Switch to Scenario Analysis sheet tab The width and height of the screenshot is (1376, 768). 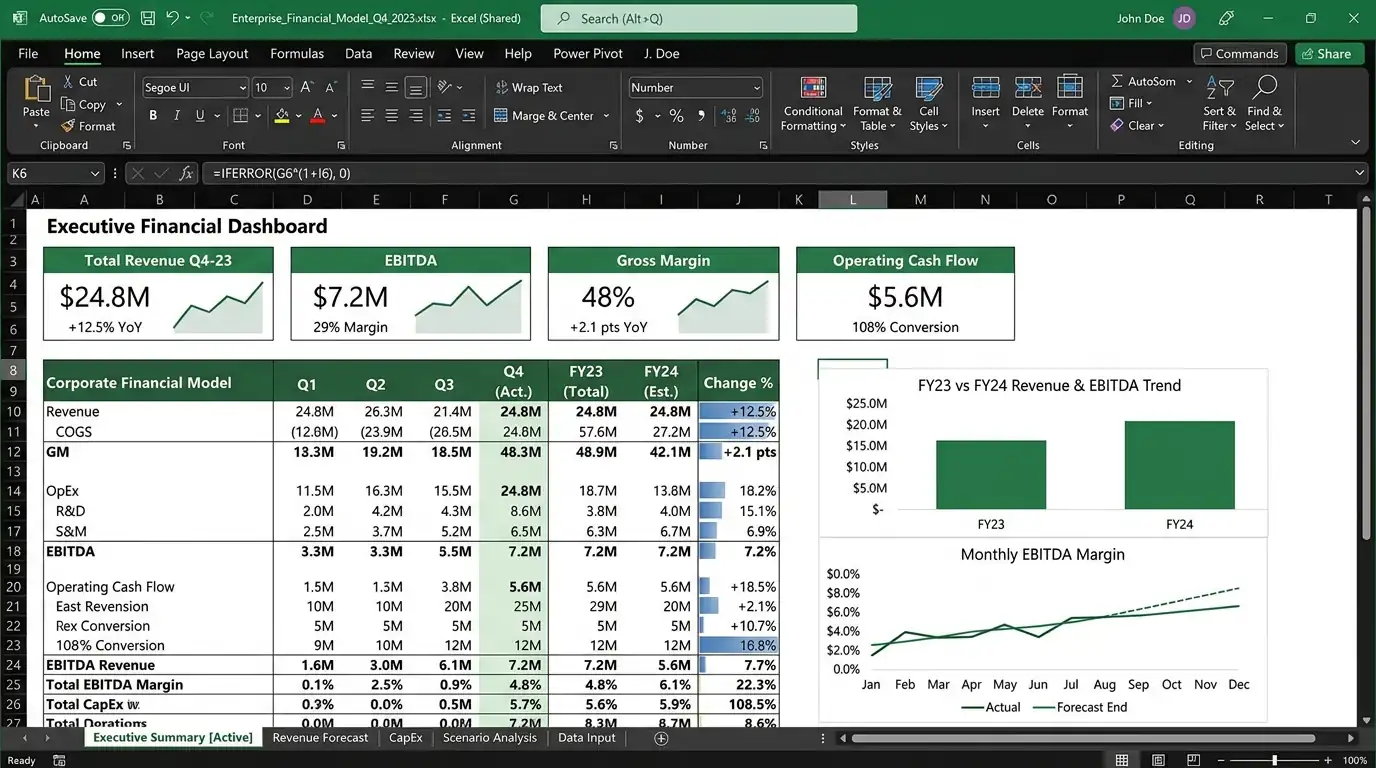pos(490,738)
